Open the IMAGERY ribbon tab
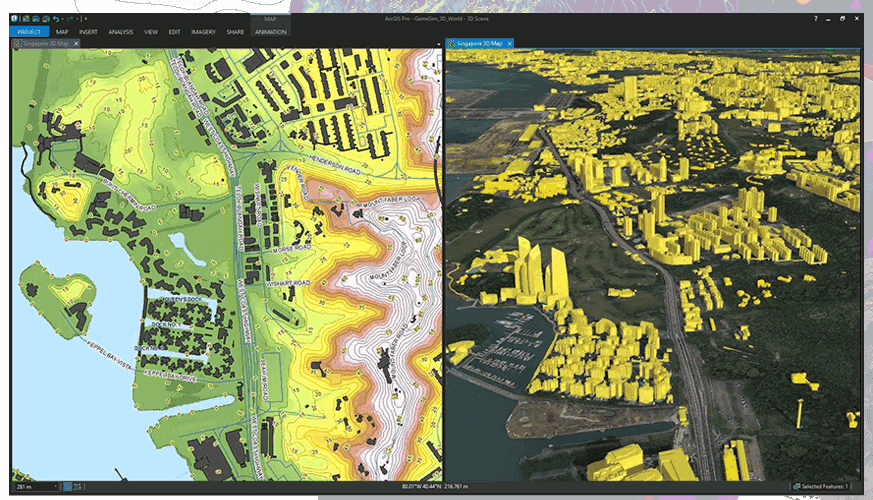The image size is (873, 500). click(x=203, y=32)
